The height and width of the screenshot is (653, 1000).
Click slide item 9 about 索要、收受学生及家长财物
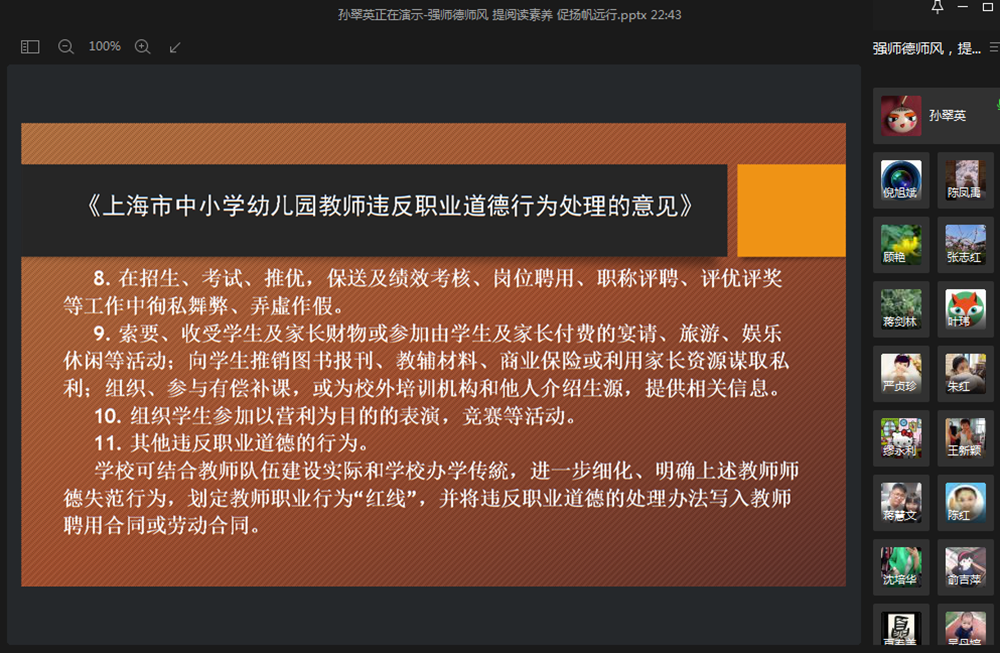click(426, 360)
